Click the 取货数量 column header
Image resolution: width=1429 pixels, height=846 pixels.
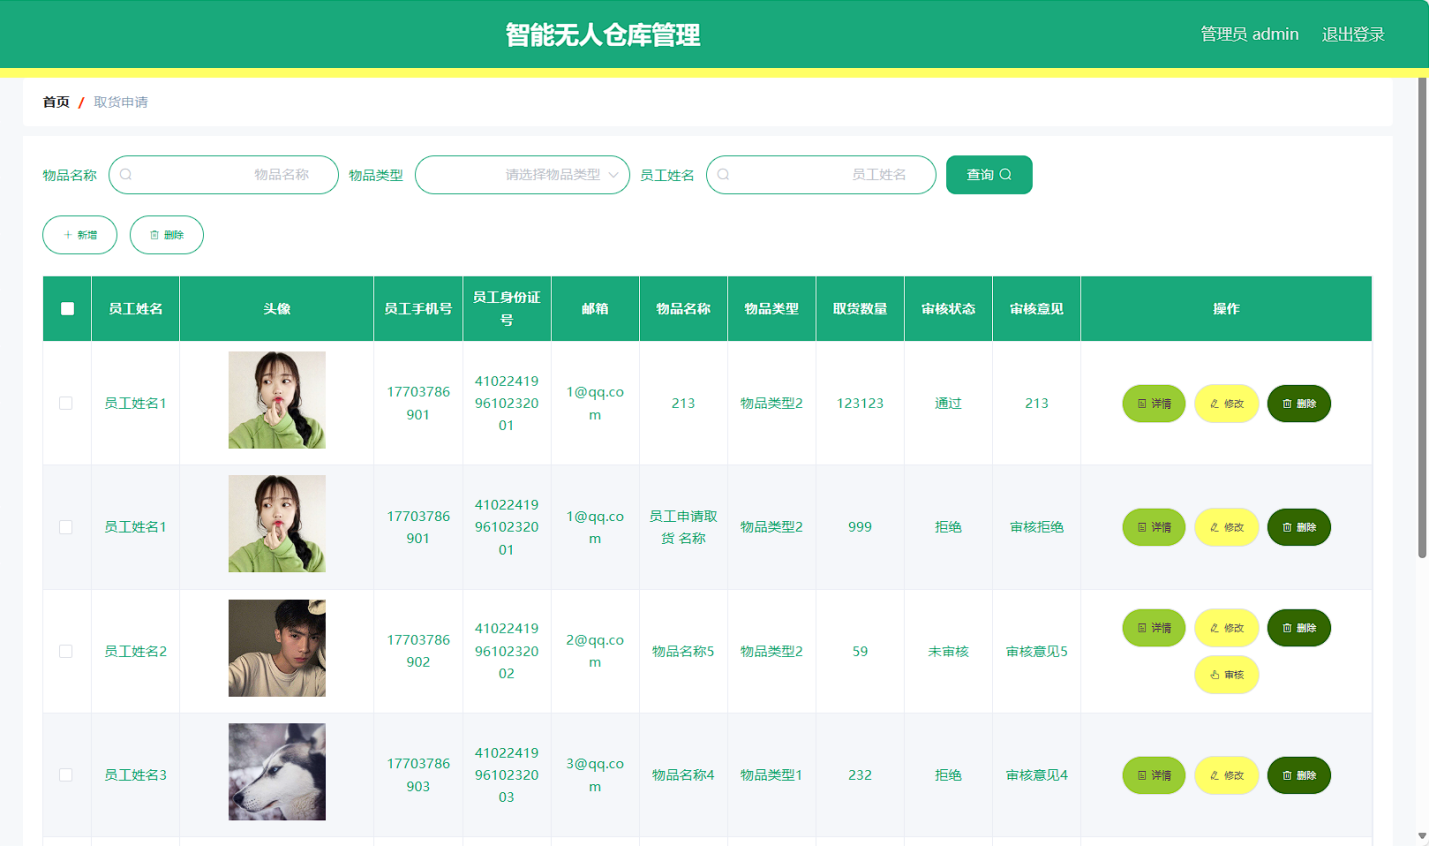click(x=860, y=309)
